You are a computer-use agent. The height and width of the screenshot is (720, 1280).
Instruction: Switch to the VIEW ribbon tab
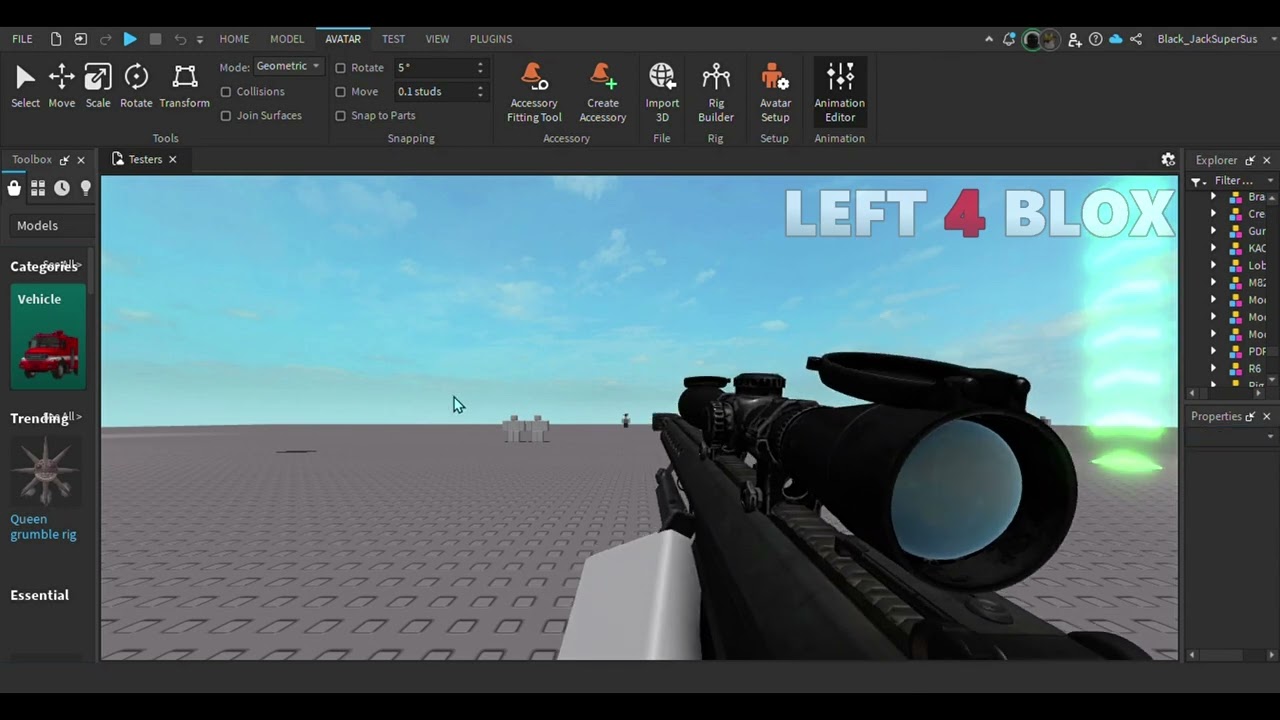click(x=437, y=39)
